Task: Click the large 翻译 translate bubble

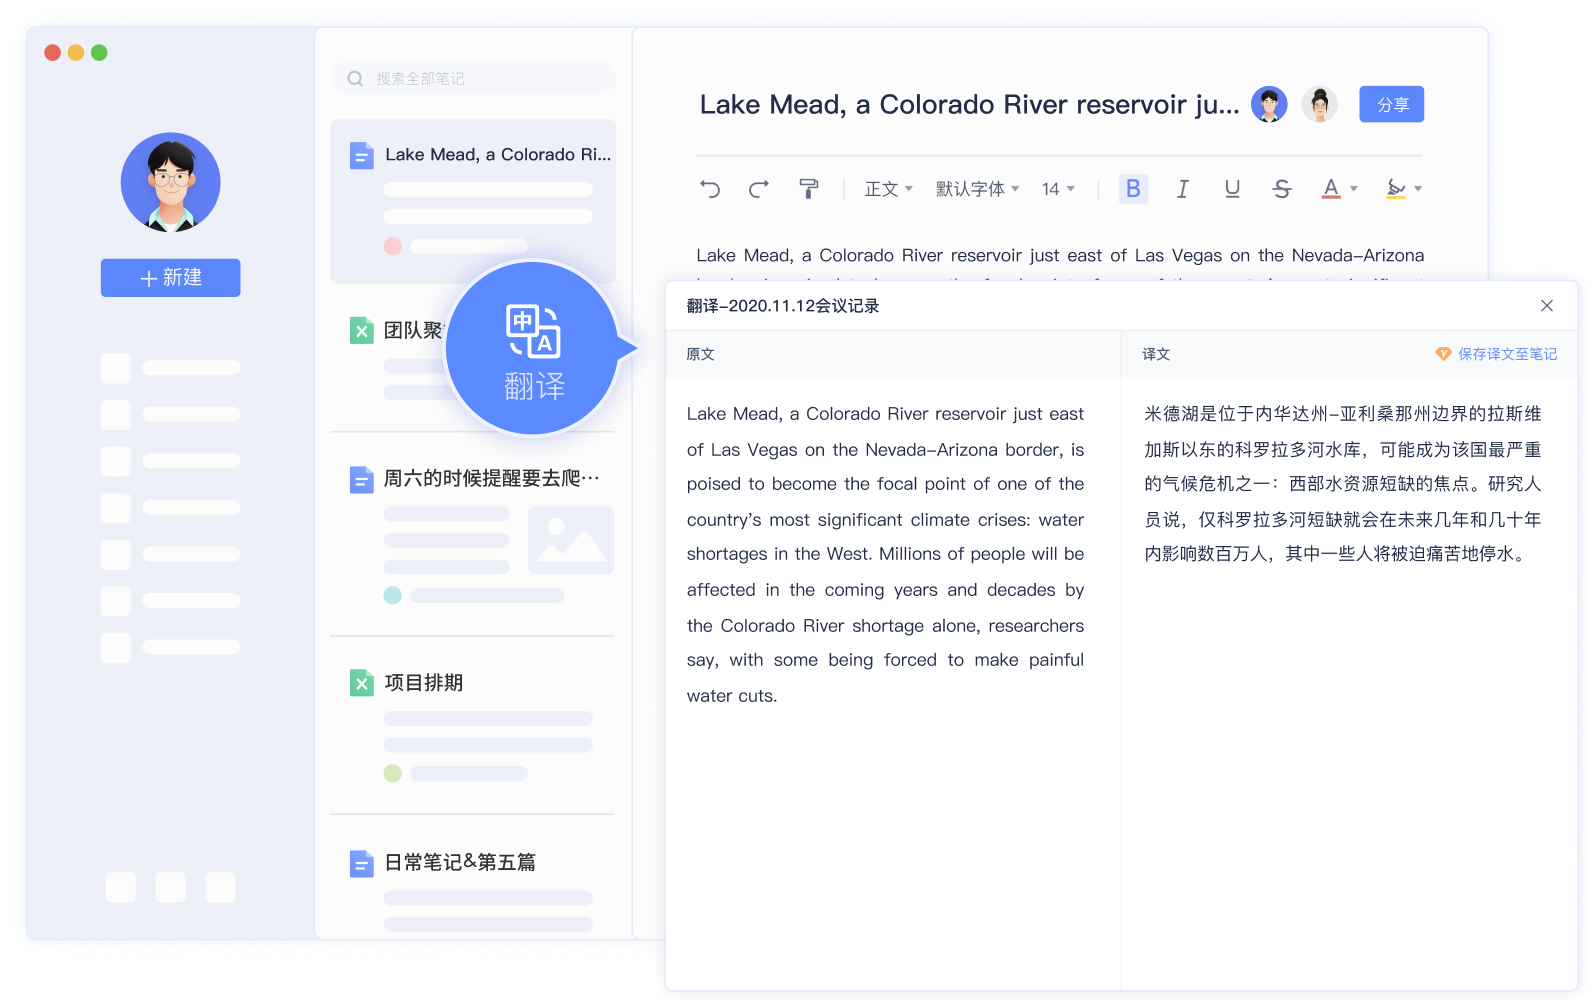Action: pyautogui.click(x=533, y=348)
